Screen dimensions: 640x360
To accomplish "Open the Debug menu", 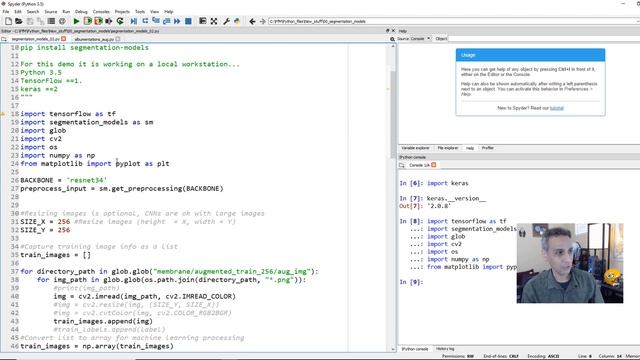I will click(x=81, y=11).
